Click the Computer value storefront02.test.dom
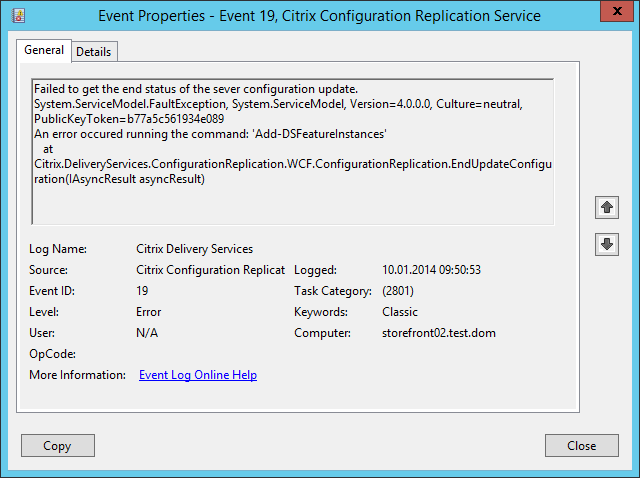Viewport: 640px width, 478px height. pos(439,333)
